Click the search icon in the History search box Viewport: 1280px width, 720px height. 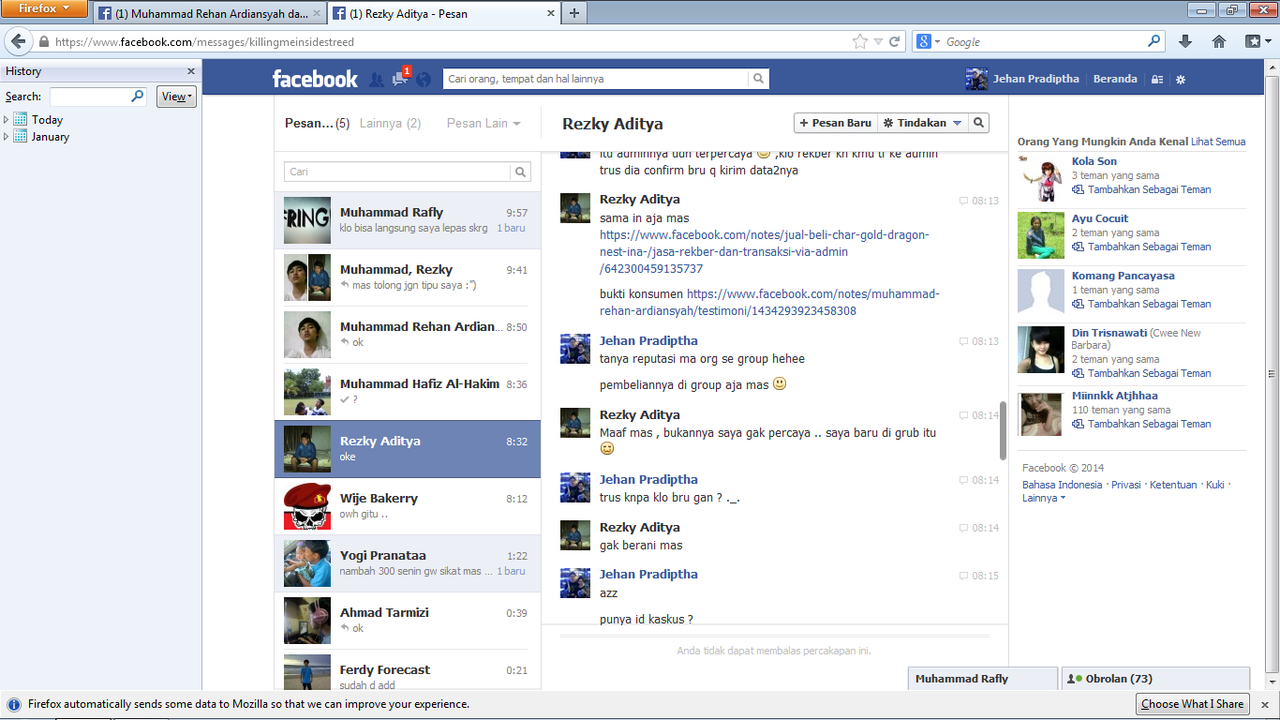point(137,97)
